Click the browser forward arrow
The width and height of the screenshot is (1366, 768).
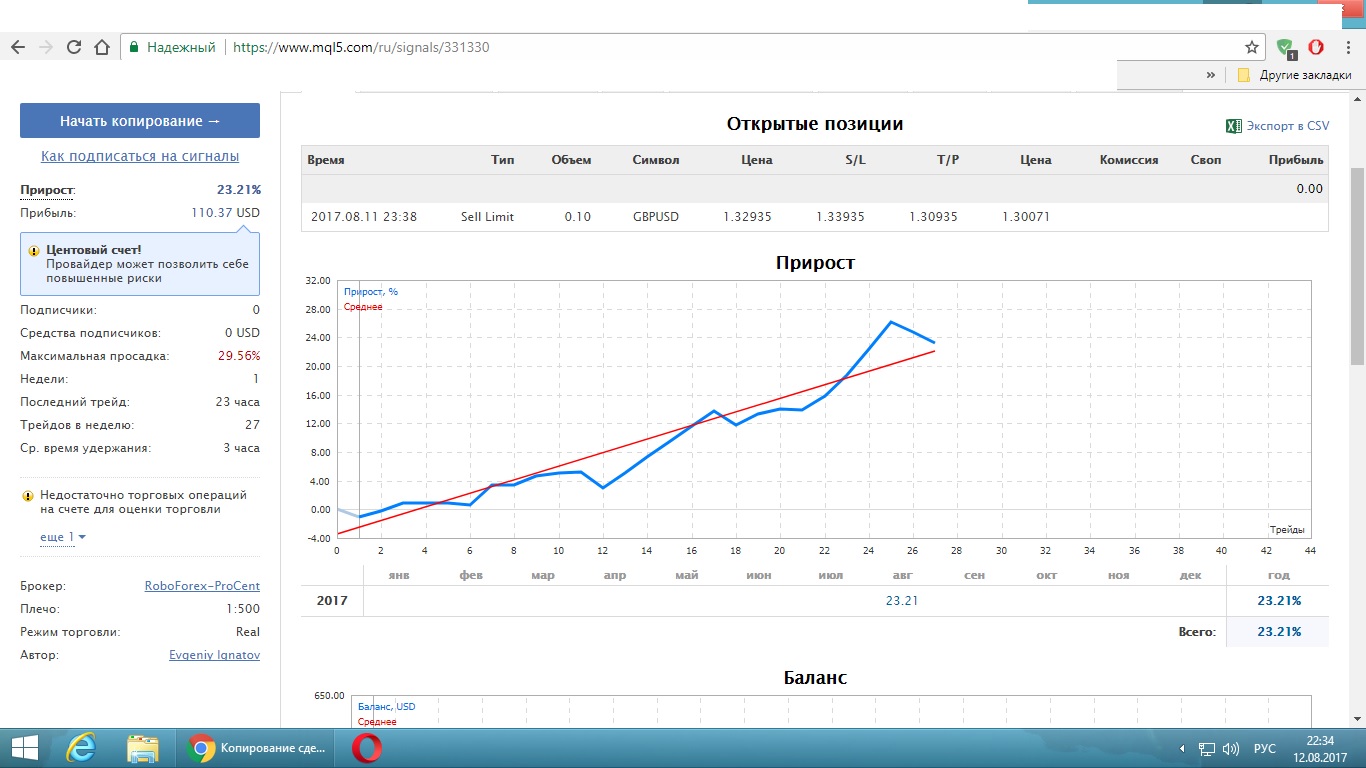(x=46, y=47)
